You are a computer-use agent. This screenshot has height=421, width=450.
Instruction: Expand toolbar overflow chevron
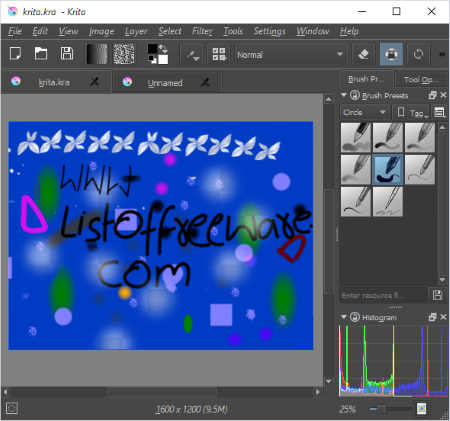pos(442,54)
